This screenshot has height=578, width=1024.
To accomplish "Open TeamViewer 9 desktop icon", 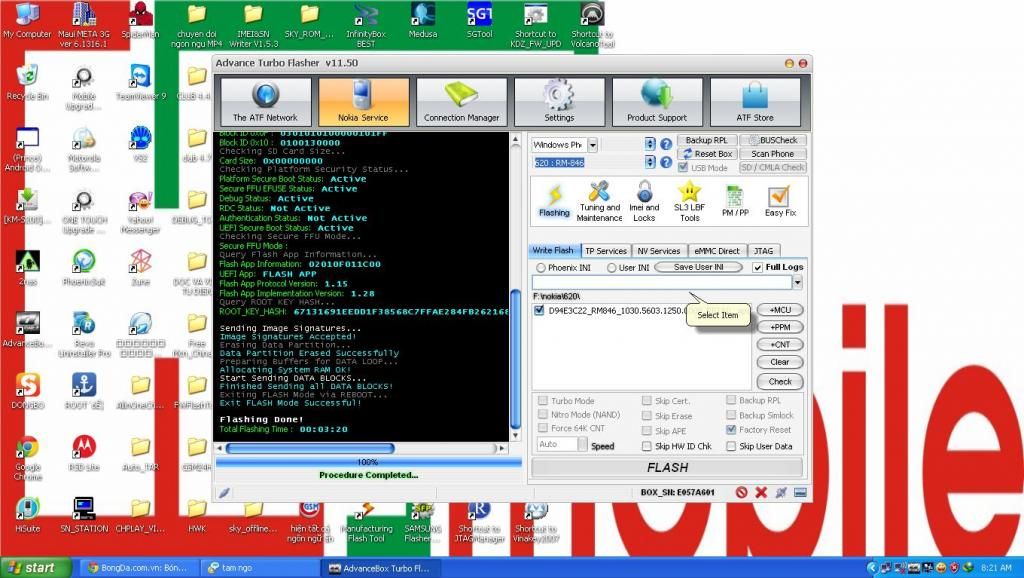I will 140,82.
